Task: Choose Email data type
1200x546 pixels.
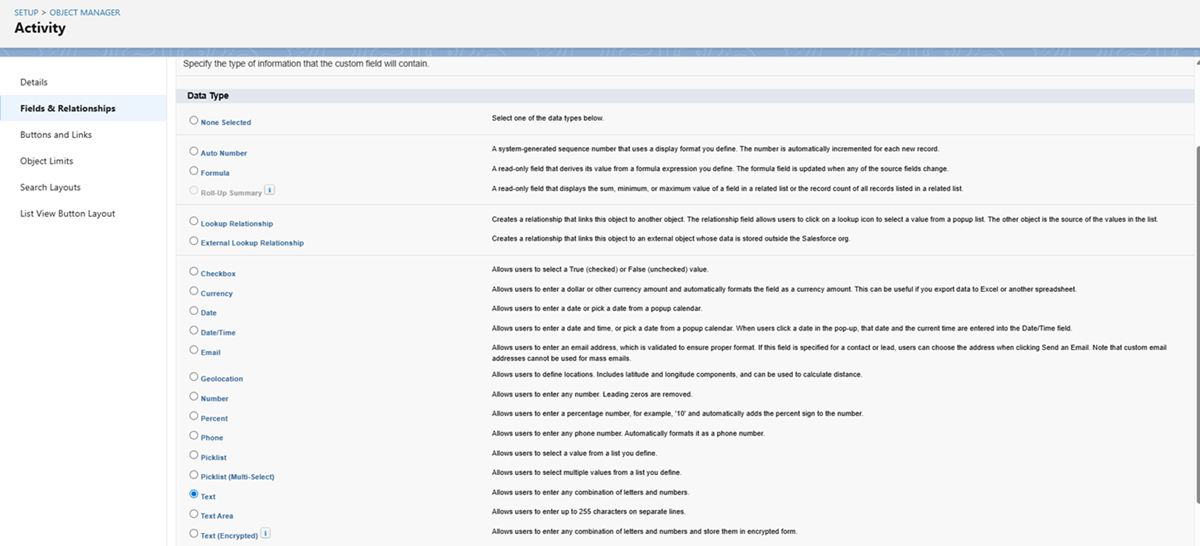Action: pos(194,350)
